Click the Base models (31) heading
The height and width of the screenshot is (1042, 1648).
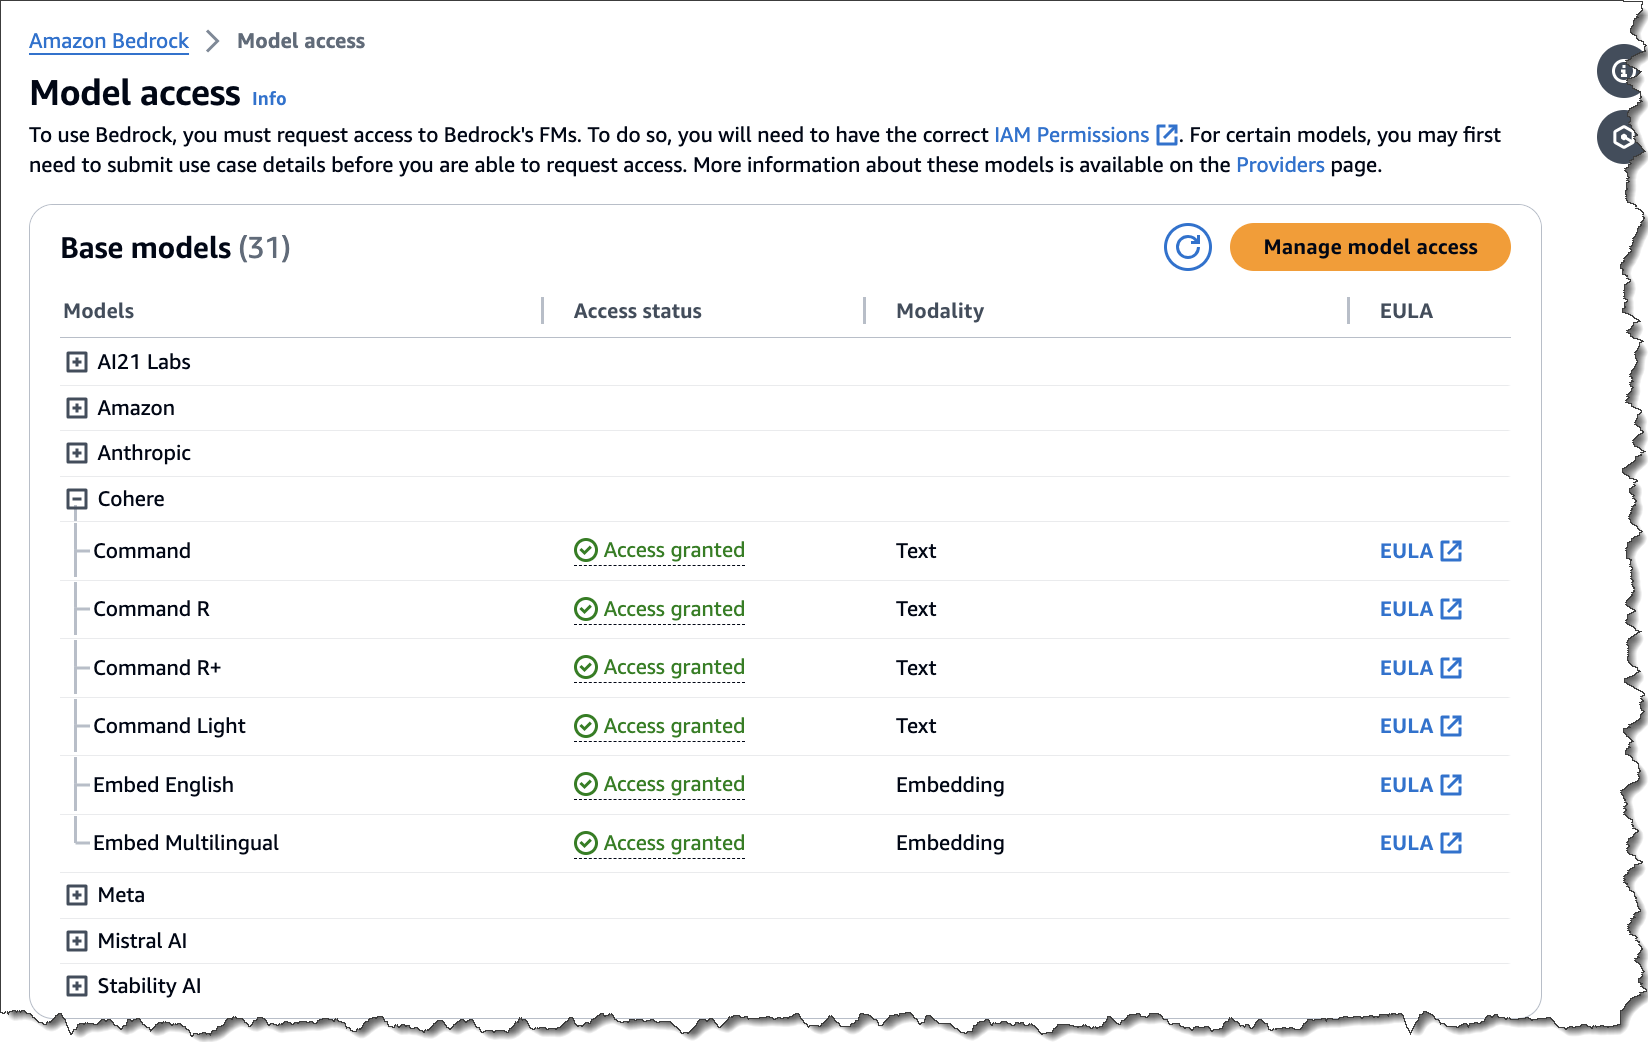pyautogui.click(x=176, y=248)
